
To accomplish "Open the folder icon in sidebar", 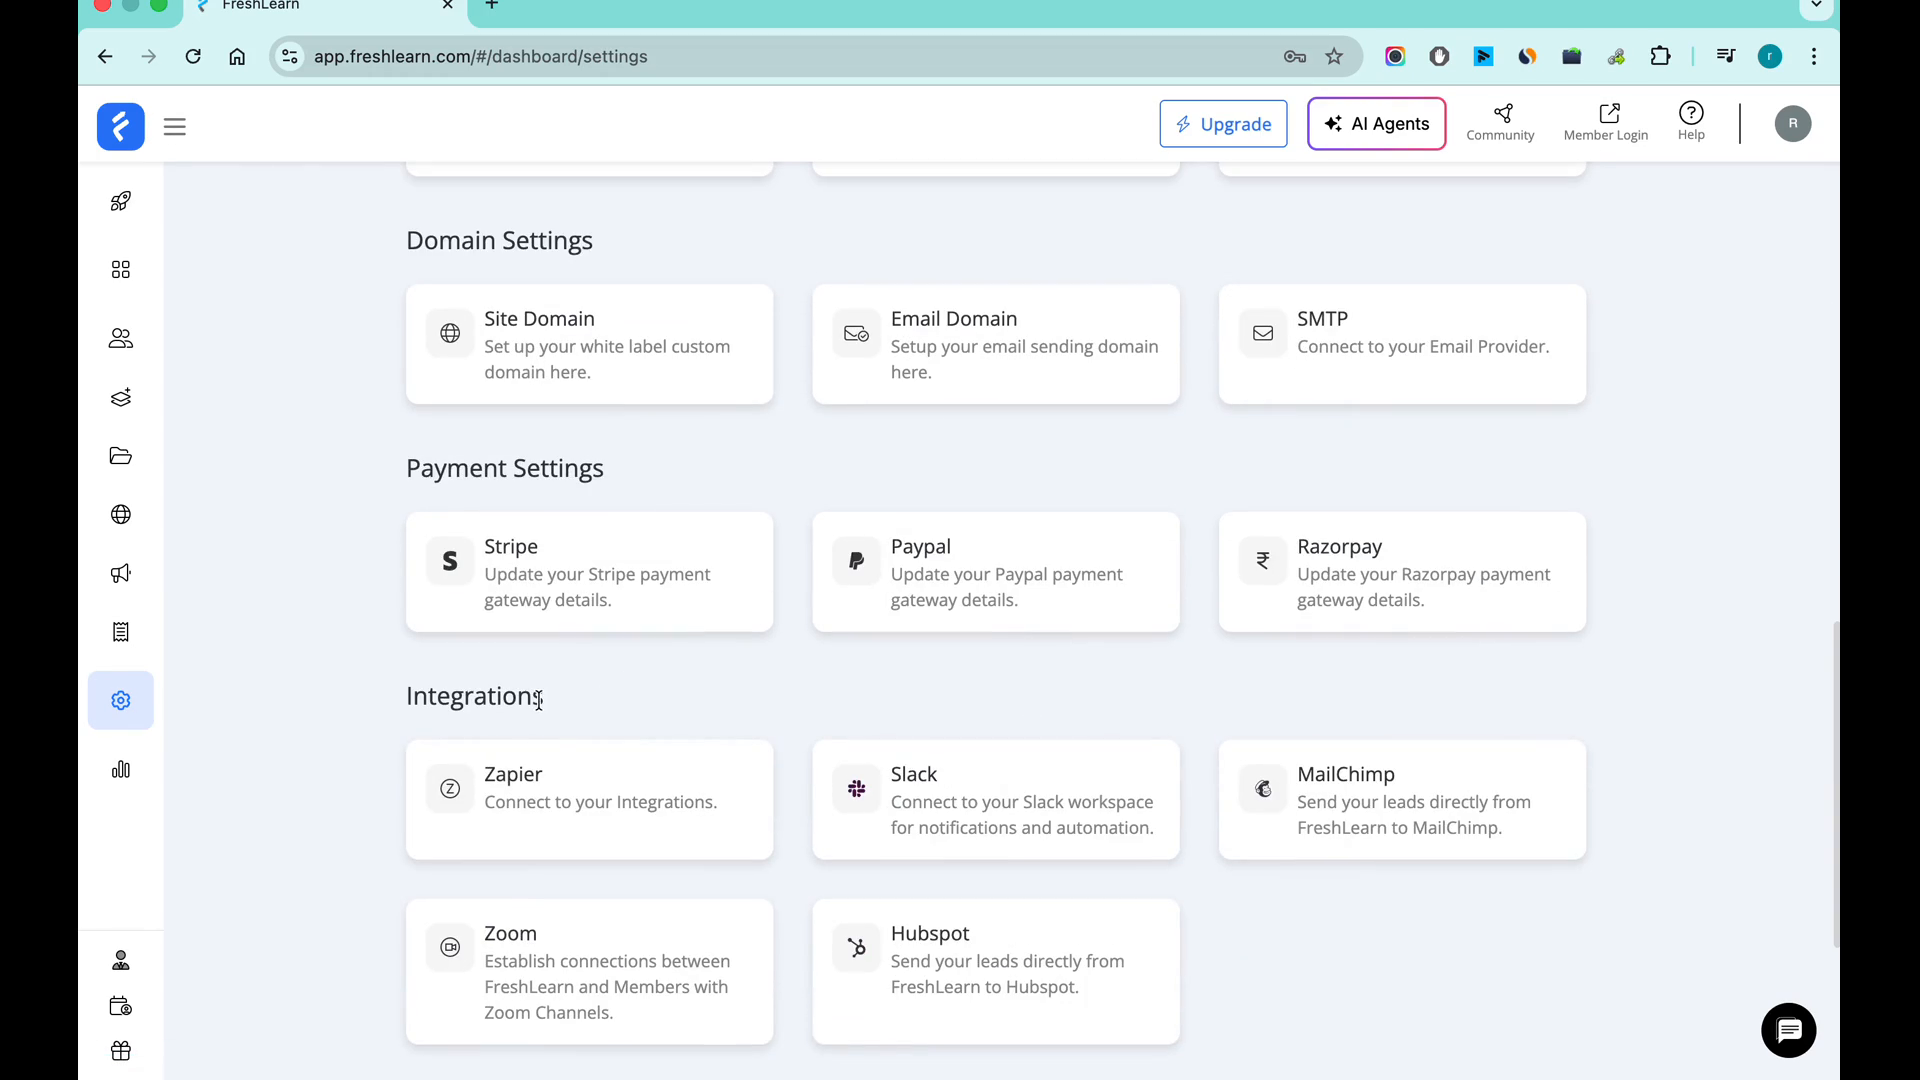I will [120, 456].
